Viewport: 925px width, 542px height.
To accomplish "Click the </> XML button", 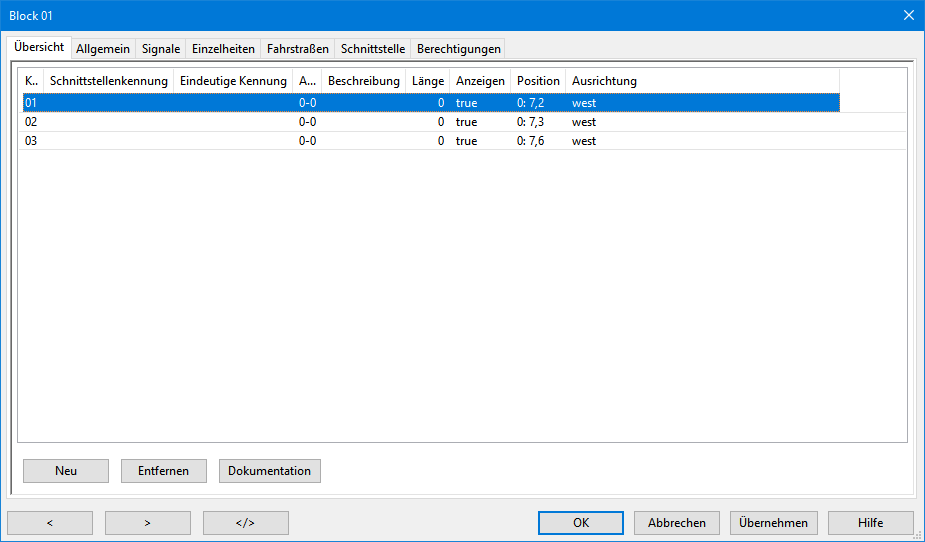I will (246, 523).
